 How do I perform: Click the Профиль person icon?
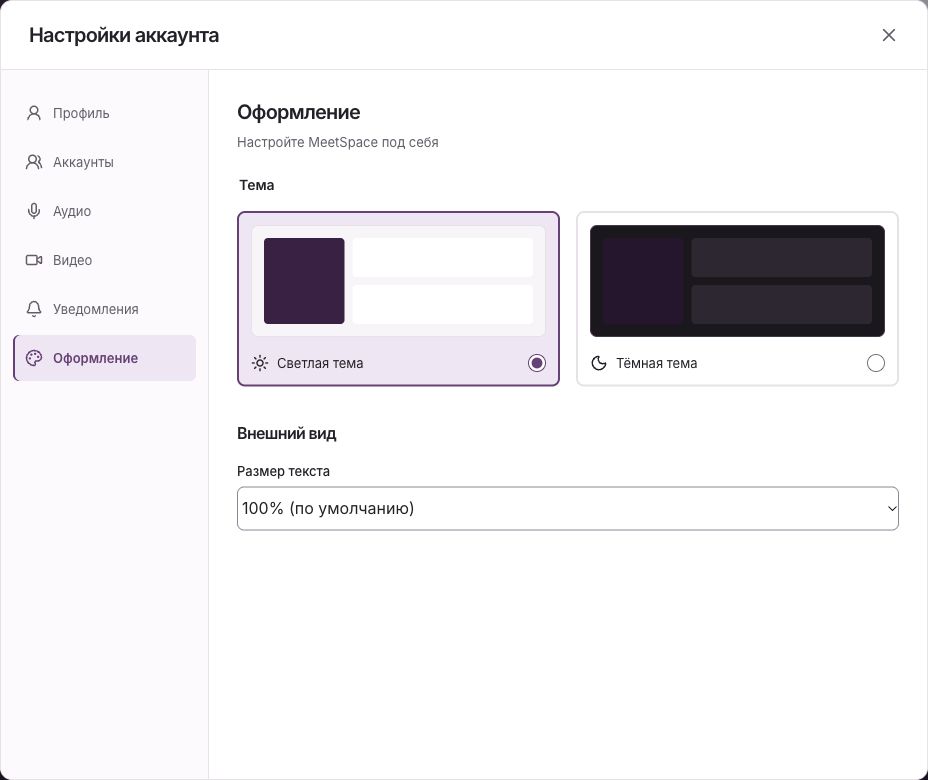34,113
